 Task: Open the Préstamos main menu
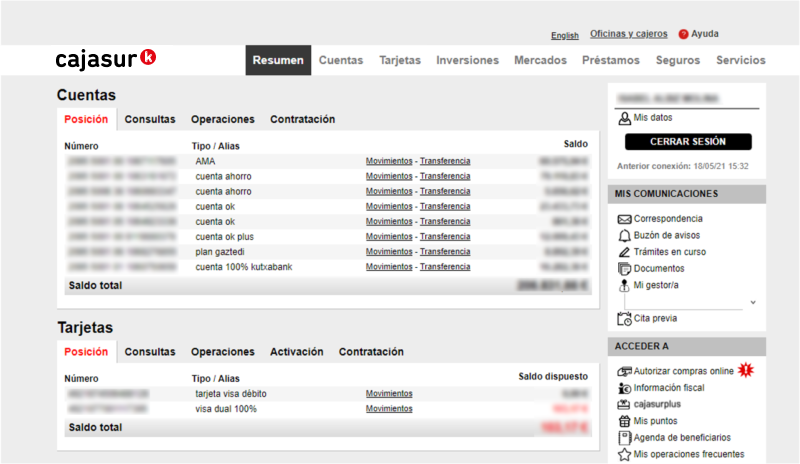(611, 60)
